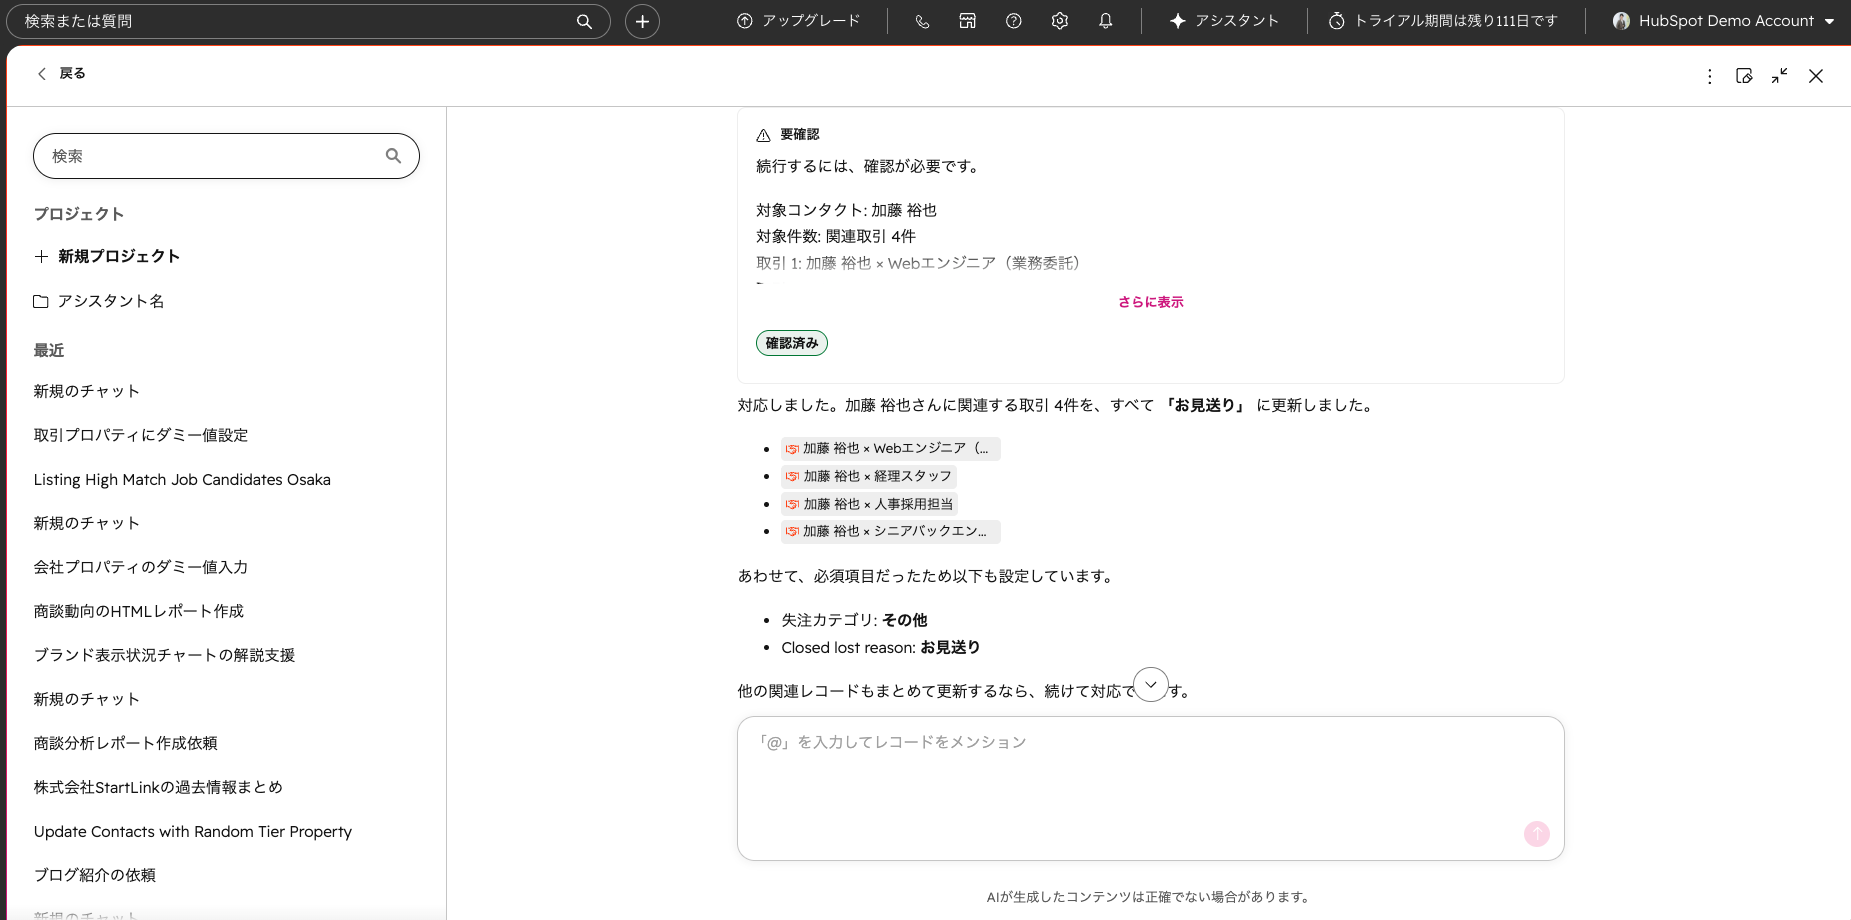Open the HubSpot Demo Account dropdown
This screenshot has height=920, width=1851.
coord(1724,21)
